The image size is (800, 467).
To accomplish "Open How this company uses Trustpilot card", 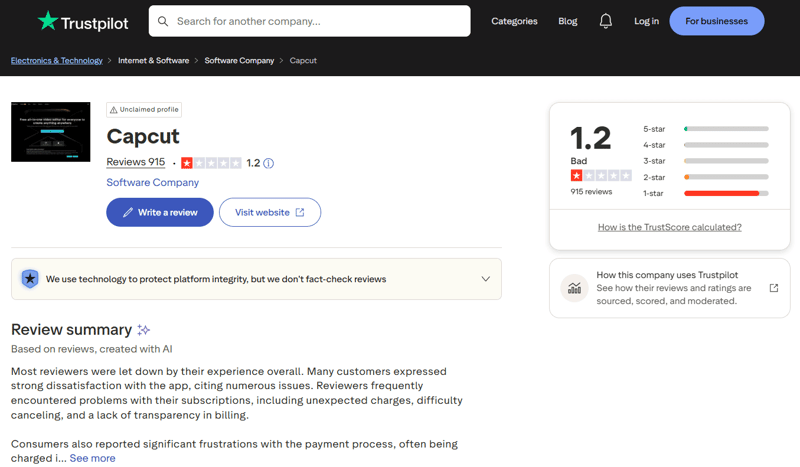I will [x=669, y=288].
